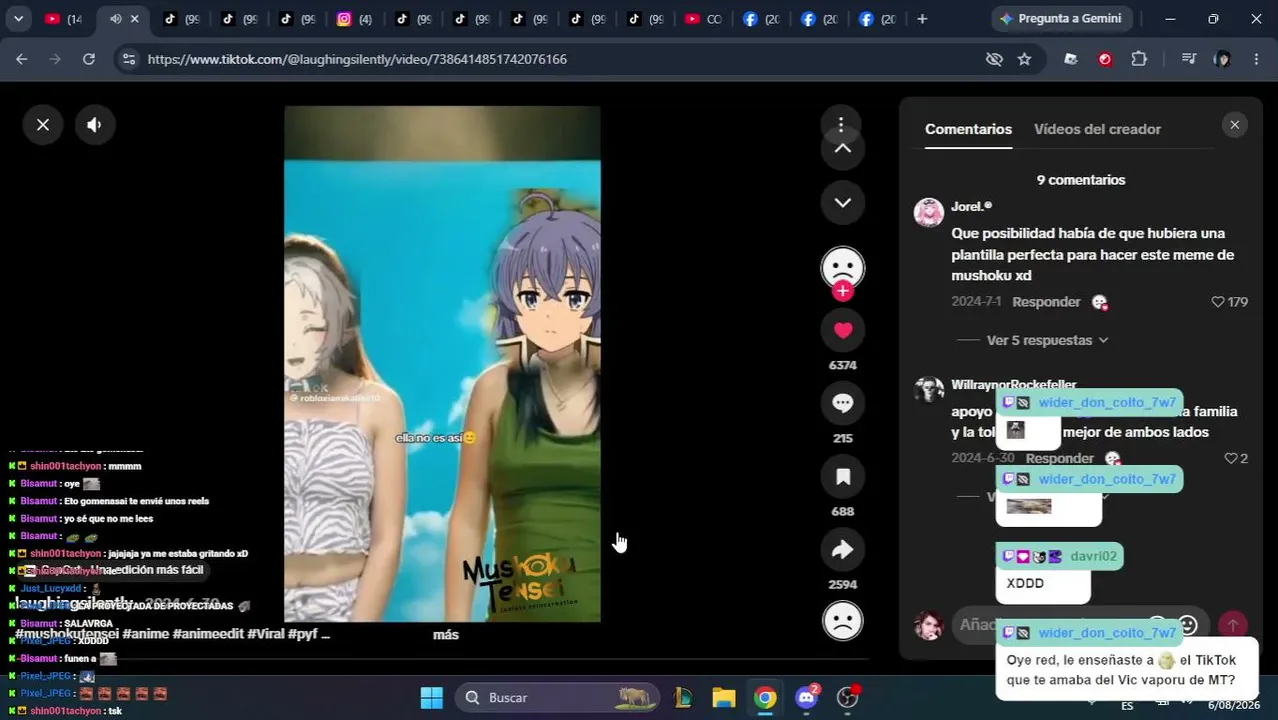
Task: Click the taskbar Buscar search box
Action: tap(557, 698)
